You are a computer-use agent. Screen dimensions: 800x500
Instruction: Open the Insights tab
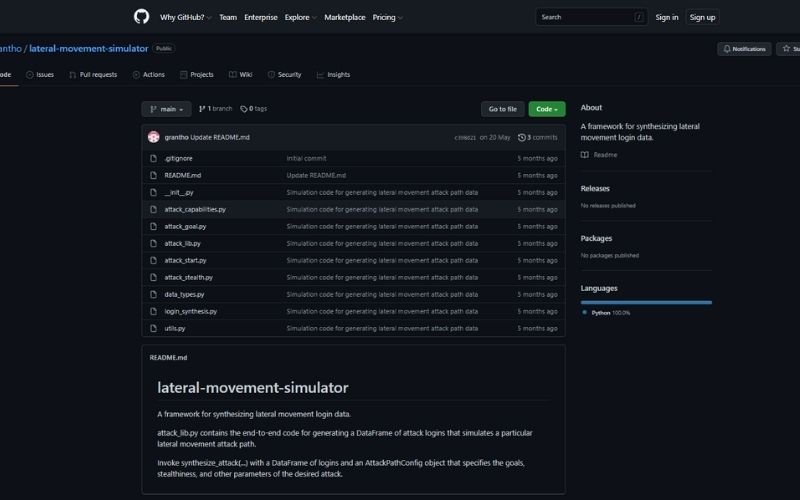pyautogui.click(x=333, y=74)
